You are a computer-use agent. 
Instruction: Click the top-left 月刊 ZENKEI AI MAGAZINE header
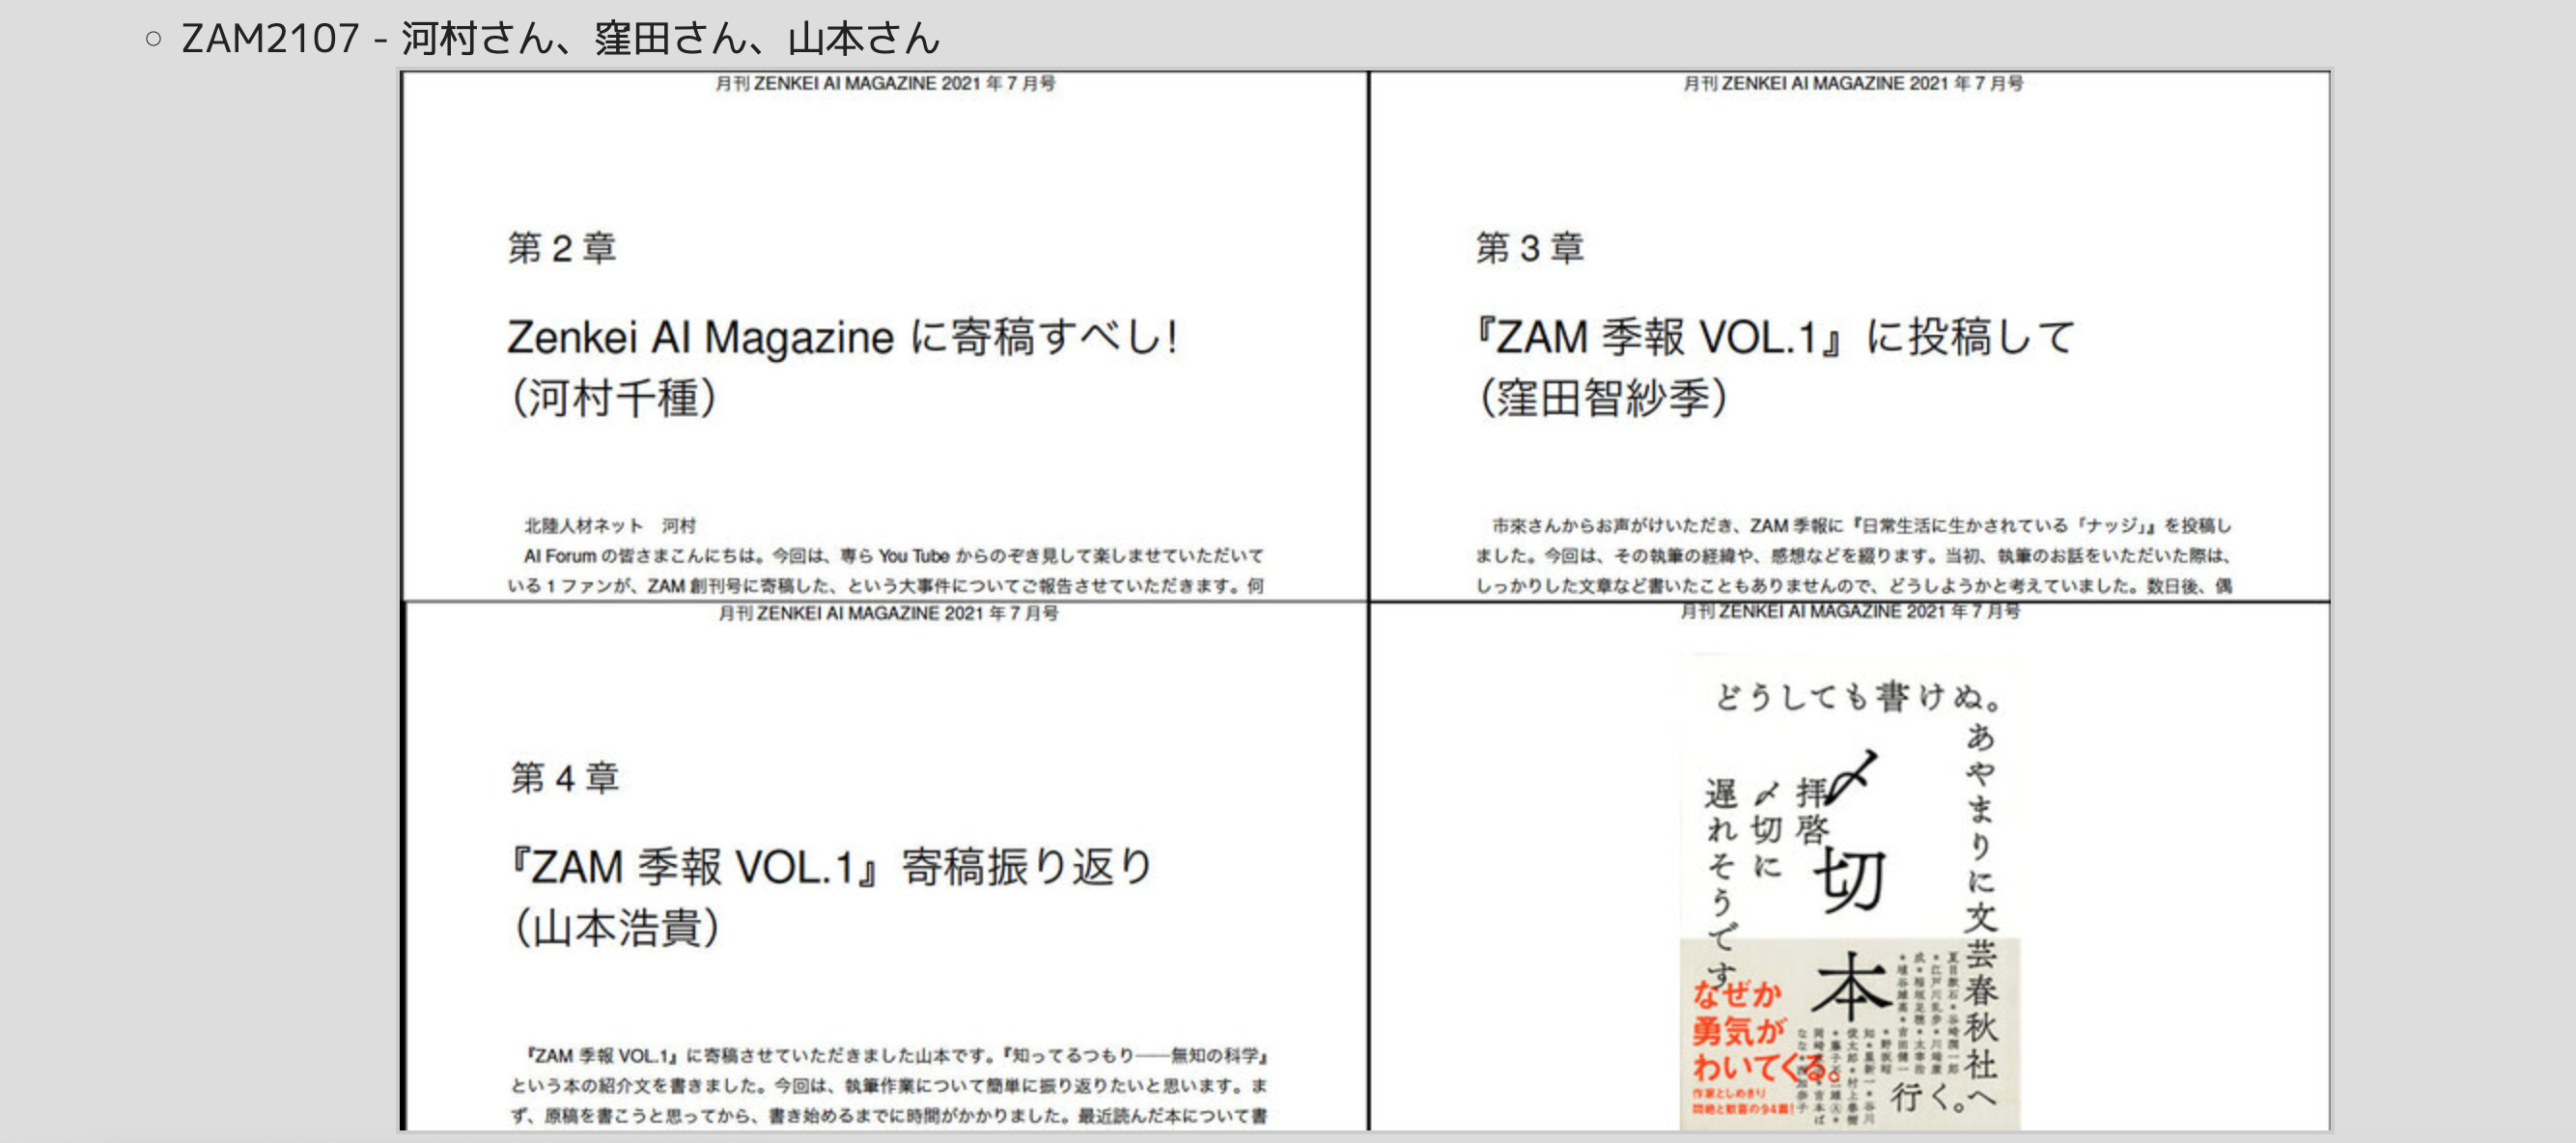884,84
